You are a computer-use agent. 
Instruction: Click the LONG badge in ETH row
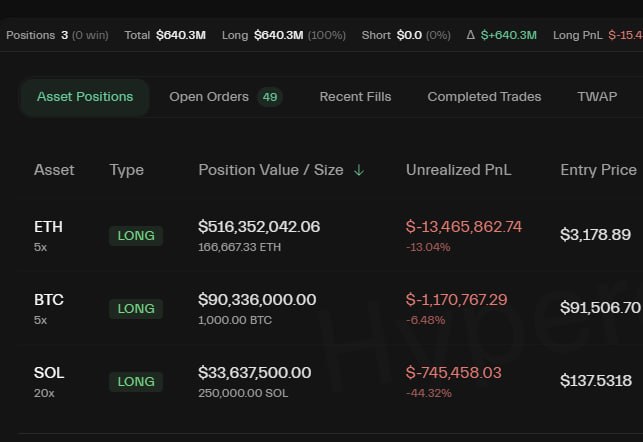(136, 236)
